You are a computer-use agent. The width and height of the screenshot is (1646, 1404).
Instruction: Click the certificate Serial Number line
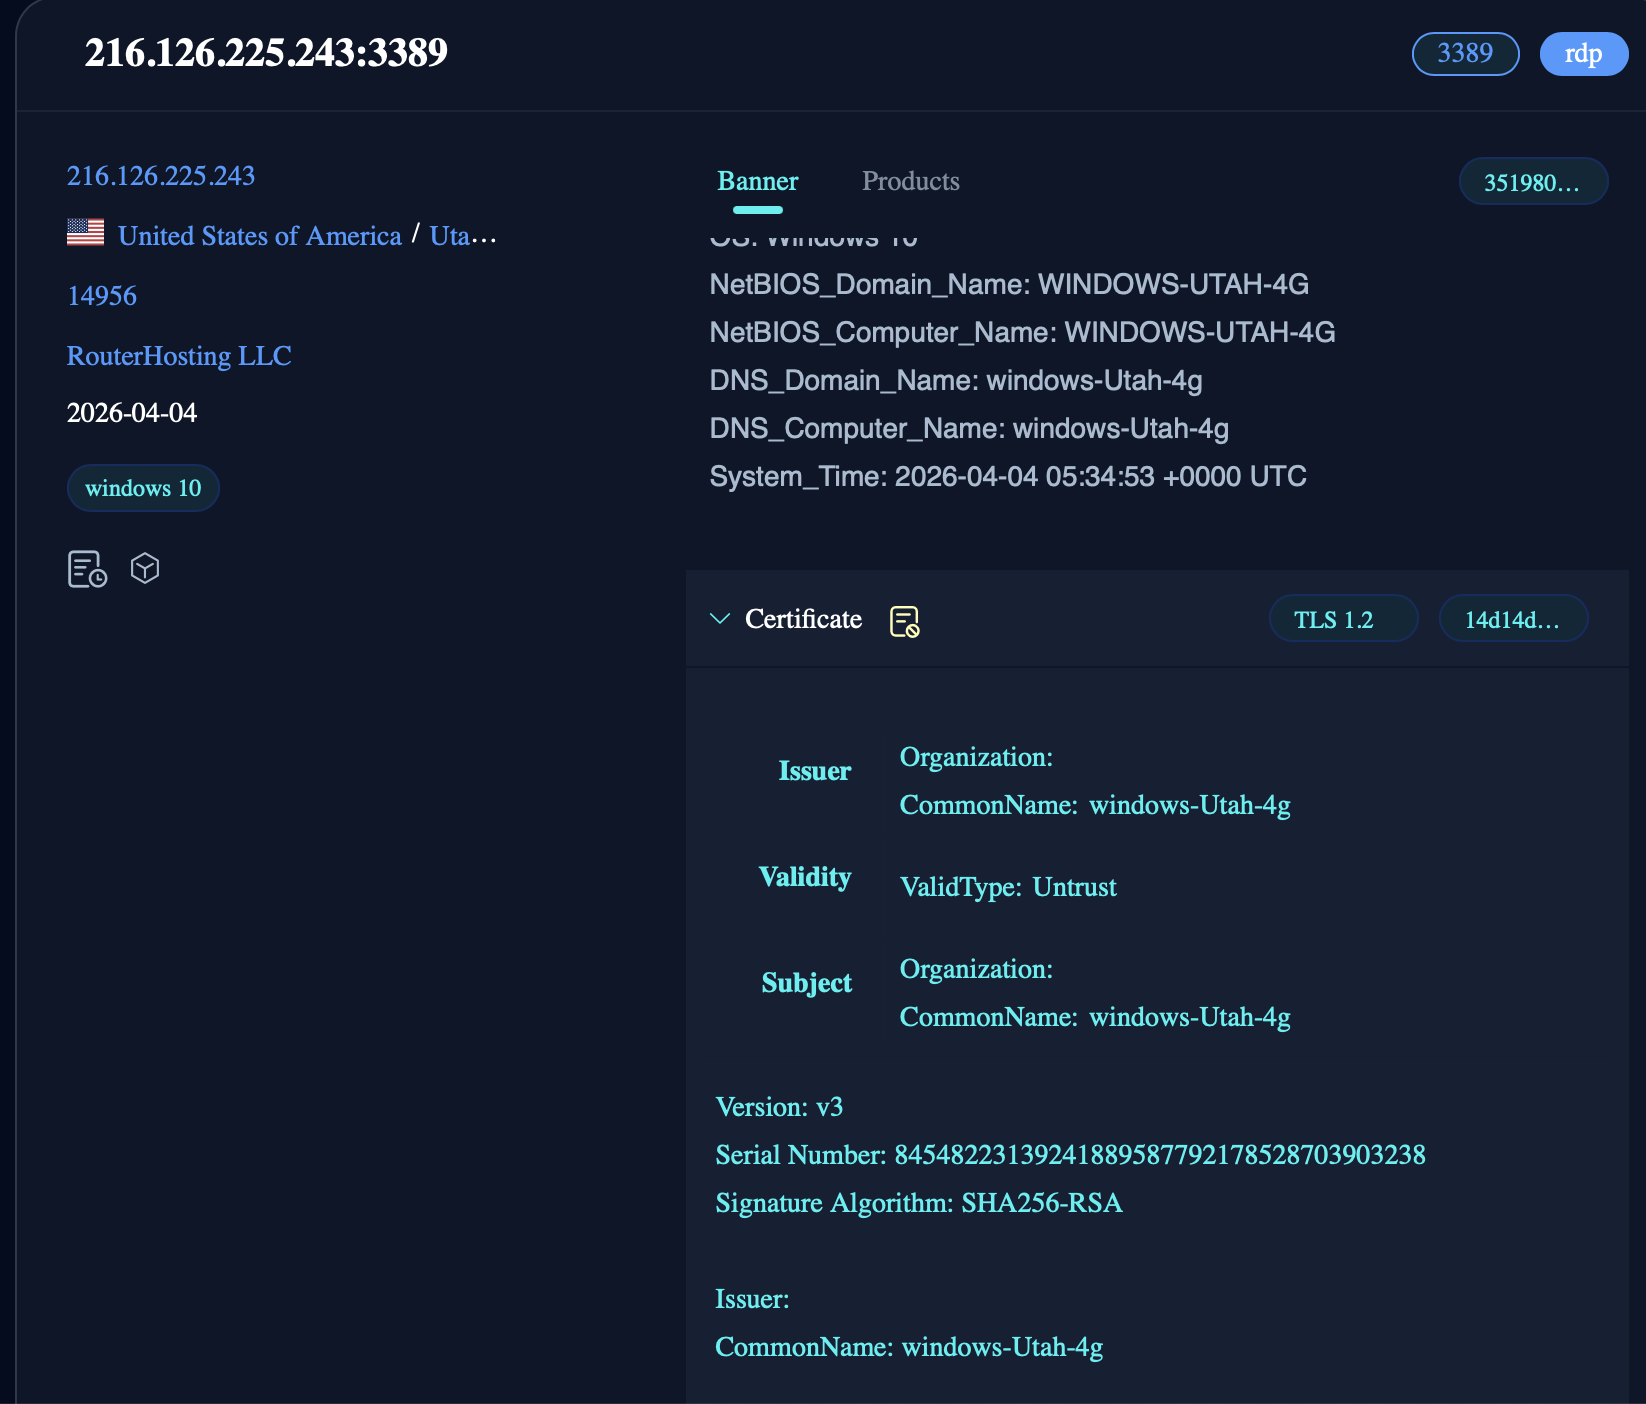[x=1071, y=1155]
